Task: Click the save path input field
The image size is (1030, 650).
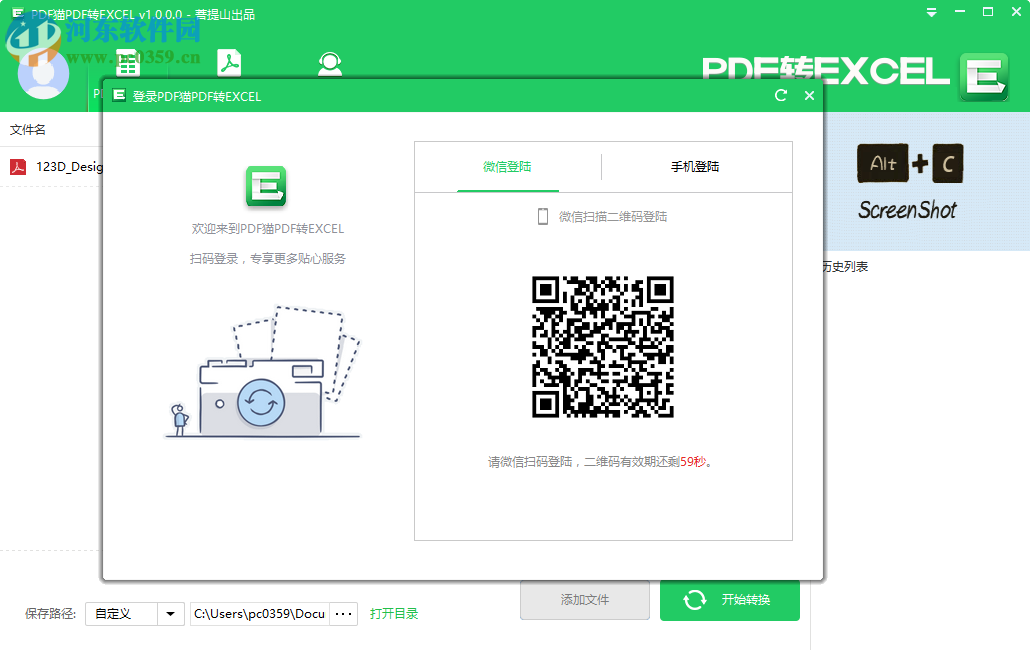Action: [x=260, y=613]
